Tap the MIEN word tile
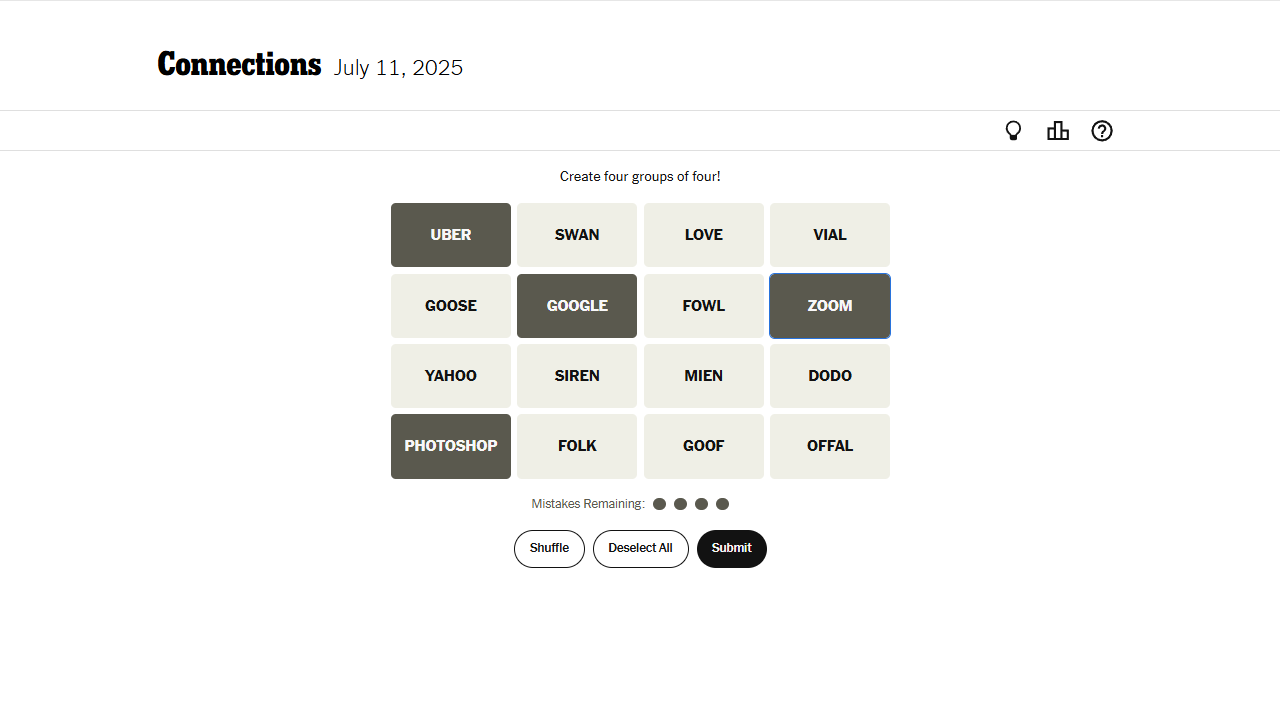This screenshot has width=1280, height=720. point(704,376)
